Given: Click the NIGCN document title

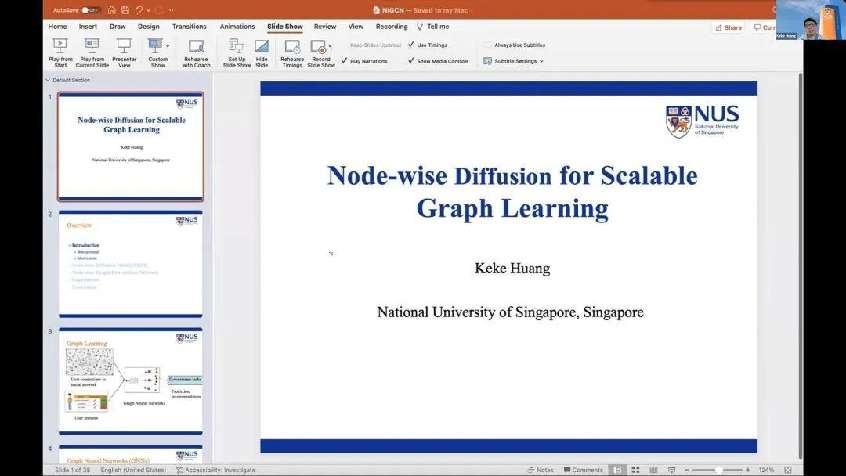Looking at the screenshot, I should (x=420, y=10).
